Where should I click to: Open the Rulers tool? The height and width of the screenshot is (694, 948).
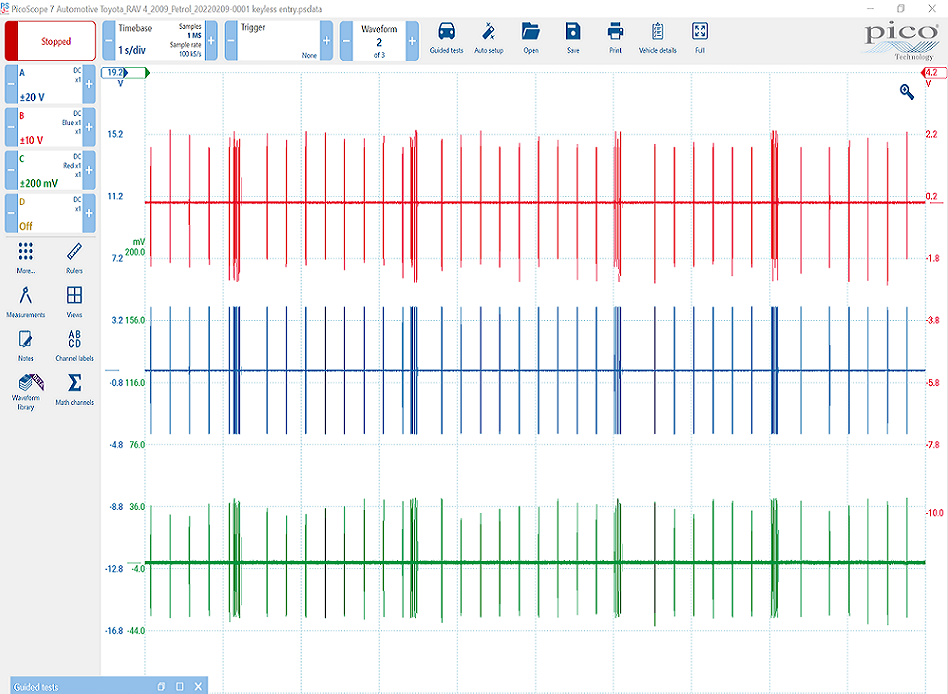73,256
